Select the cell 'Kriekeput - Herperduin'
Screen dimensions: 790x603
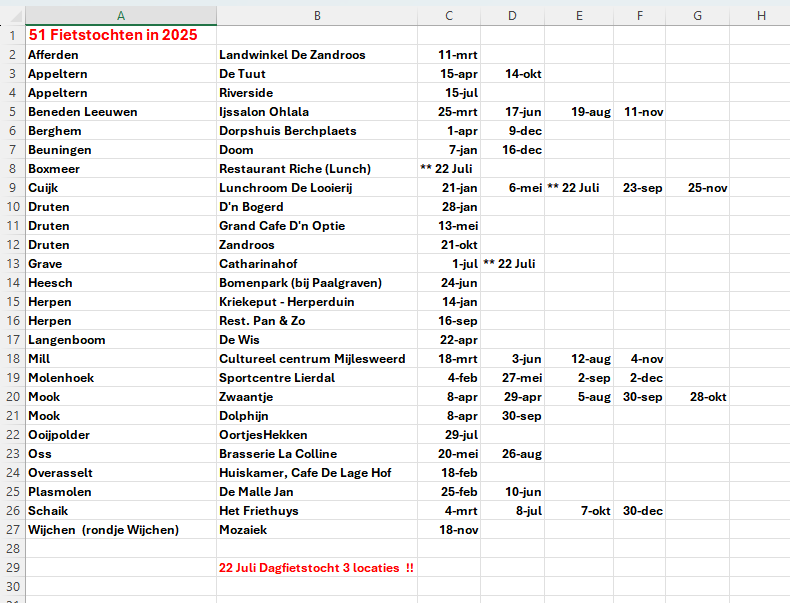click(317, 302)
